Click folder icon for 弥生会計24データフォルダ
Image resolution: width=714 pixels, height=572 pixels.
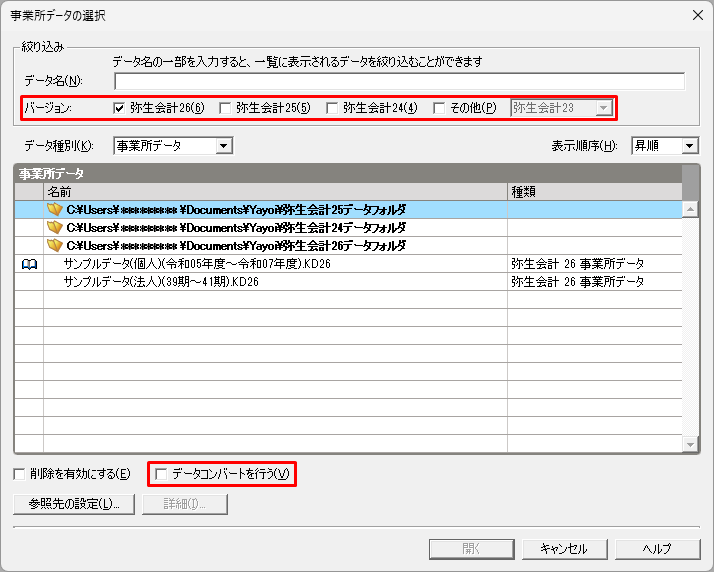point(55,228)
